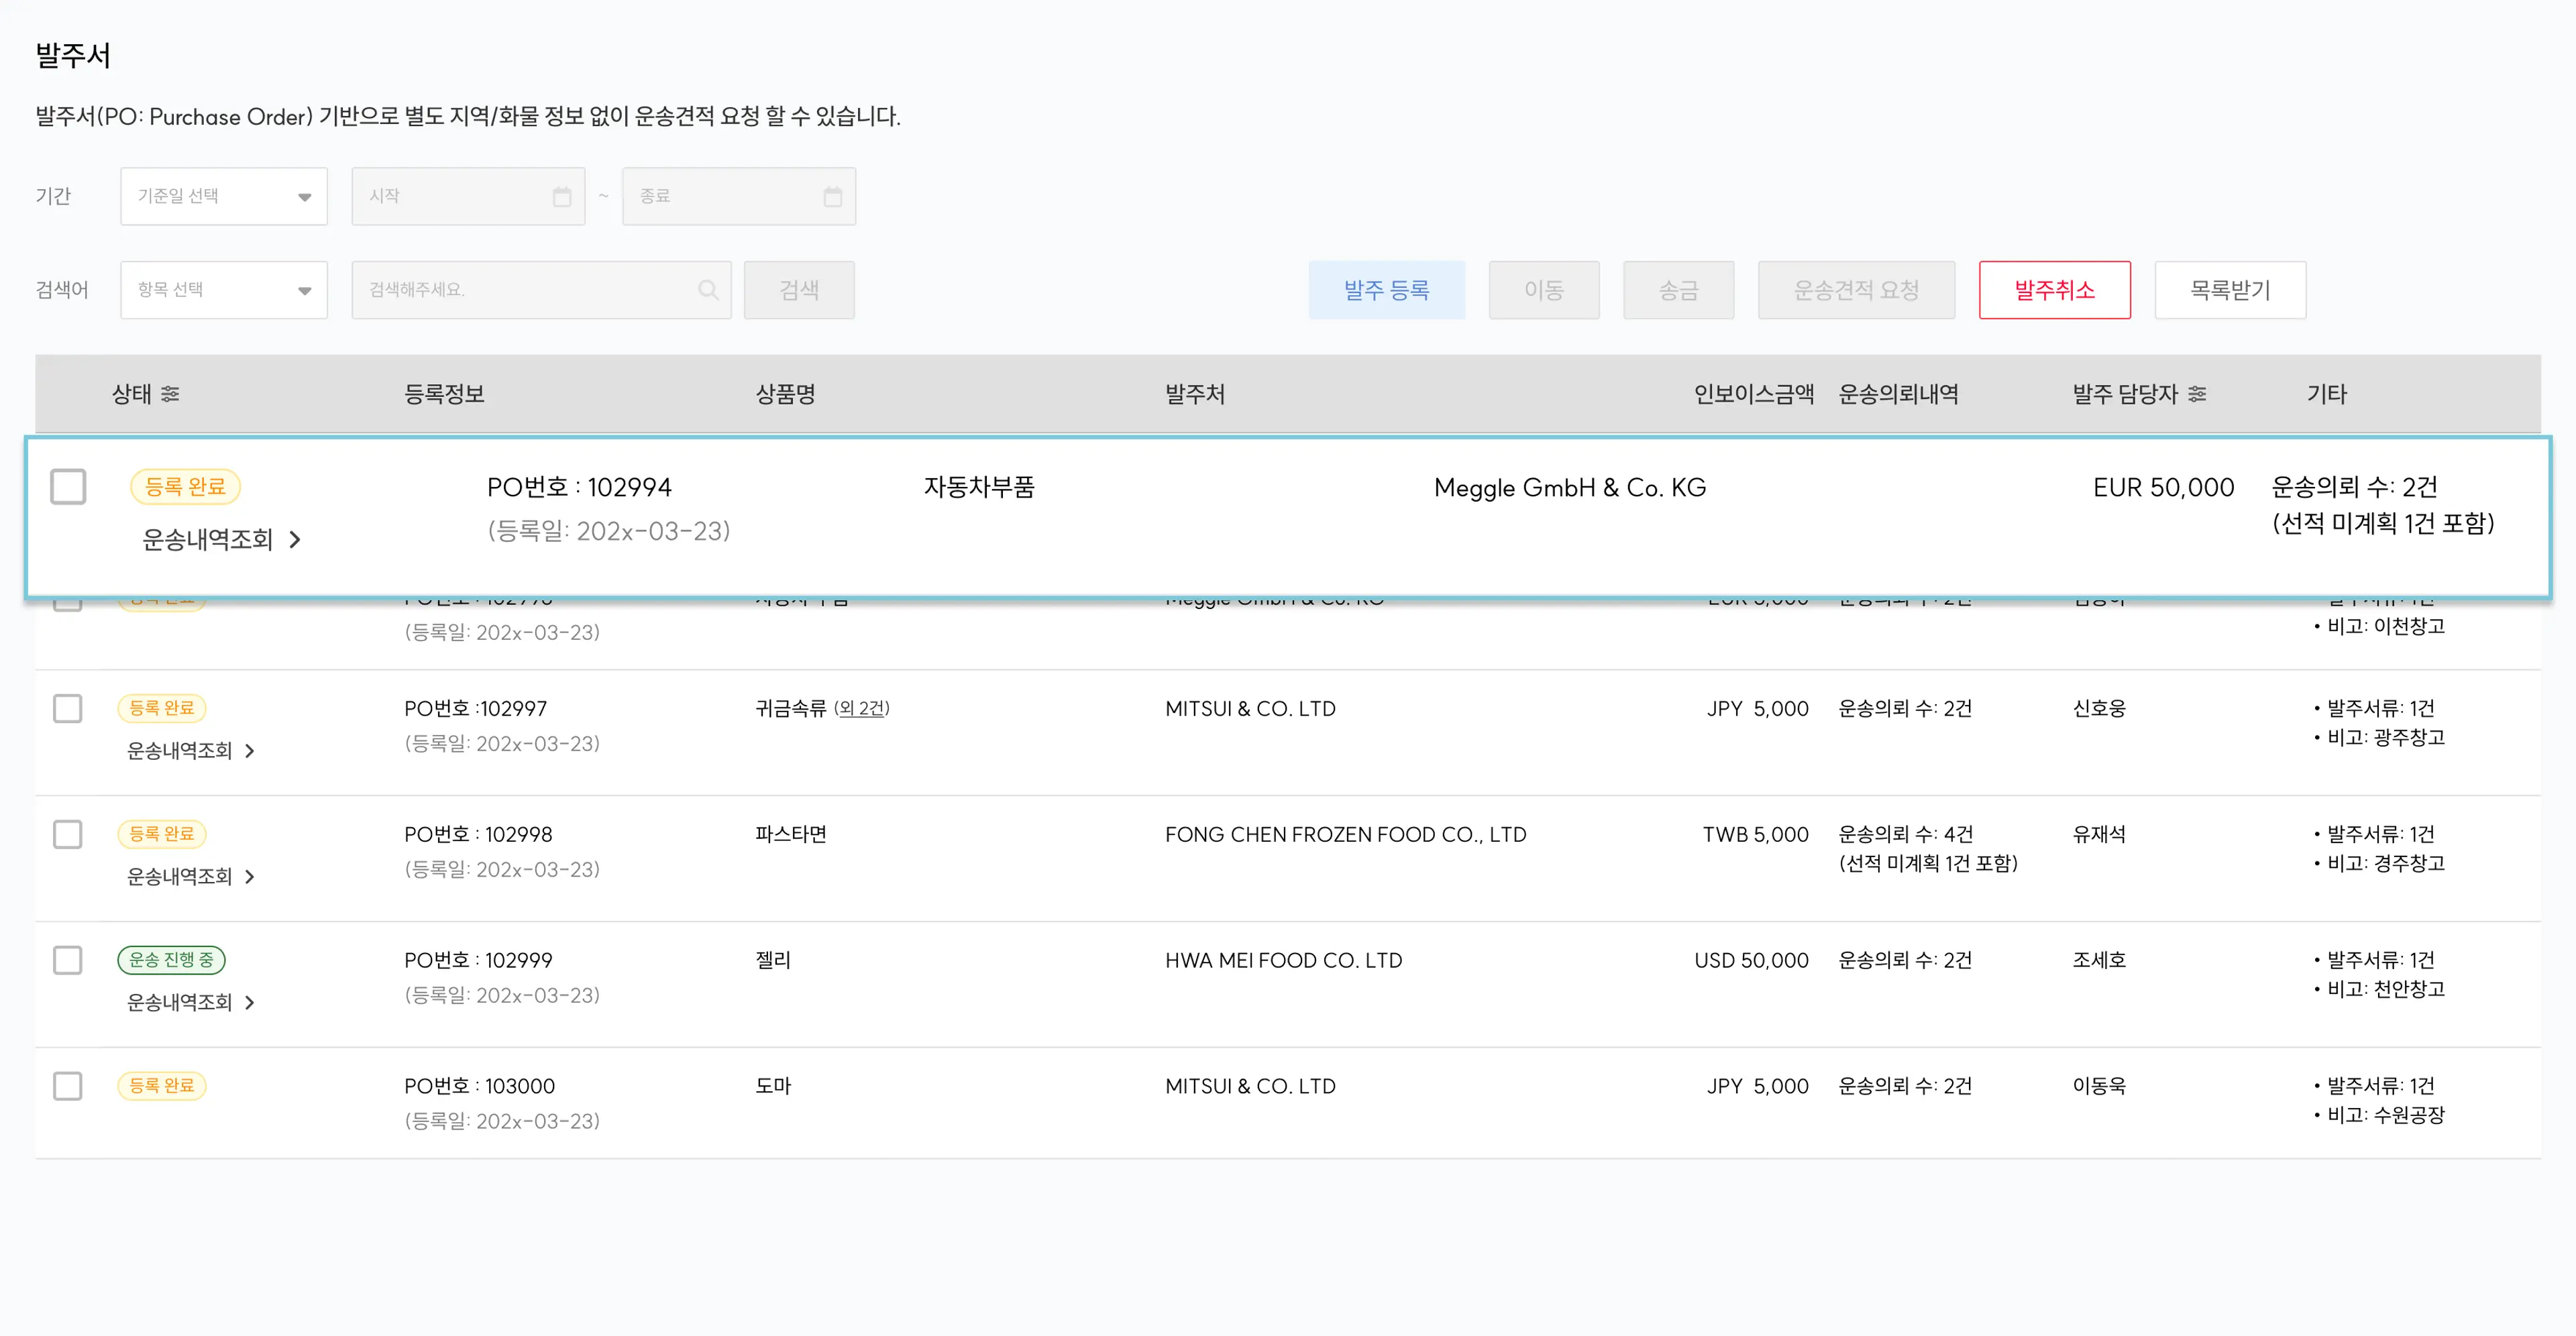Screen dimensions: 2576x1336
Task: Click the 검색 button
Action: (x=799, y=290)
